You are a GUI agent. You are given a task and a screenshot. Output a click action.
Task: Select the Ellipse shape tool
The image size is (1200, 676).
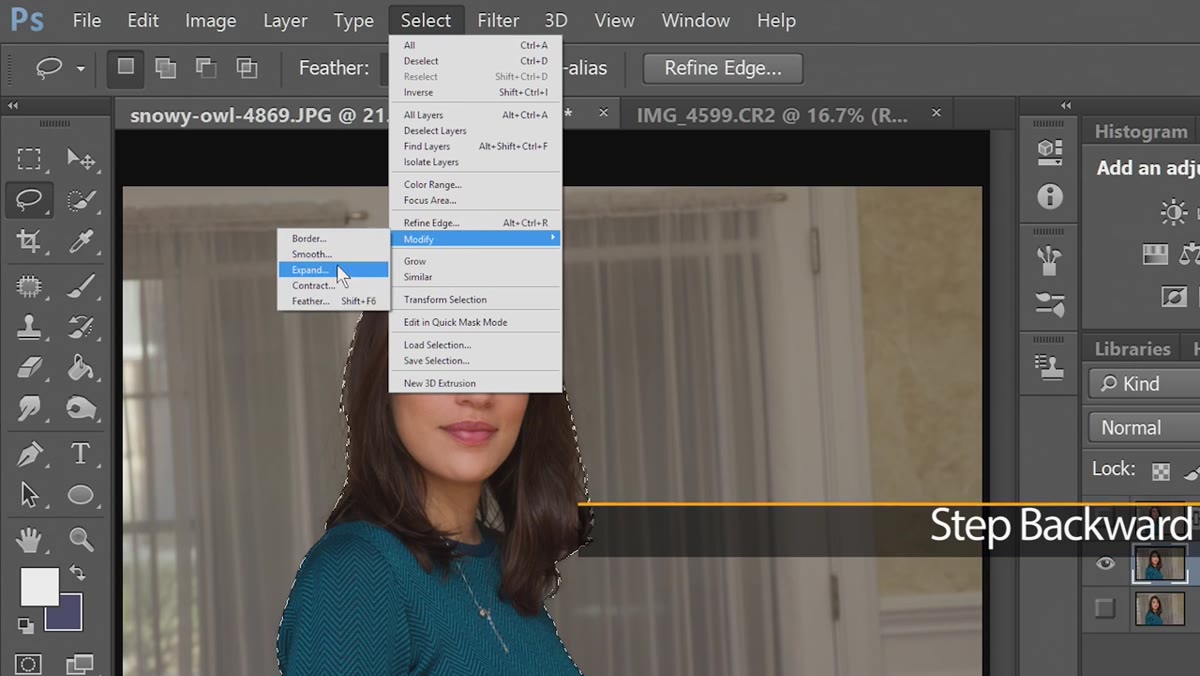[x=81, y=494]
